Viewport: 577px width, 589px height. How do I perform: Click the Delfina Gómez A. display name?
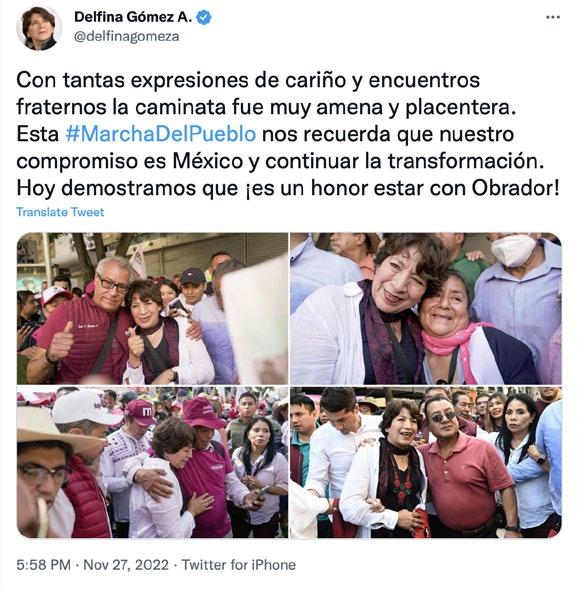[133, 17]
